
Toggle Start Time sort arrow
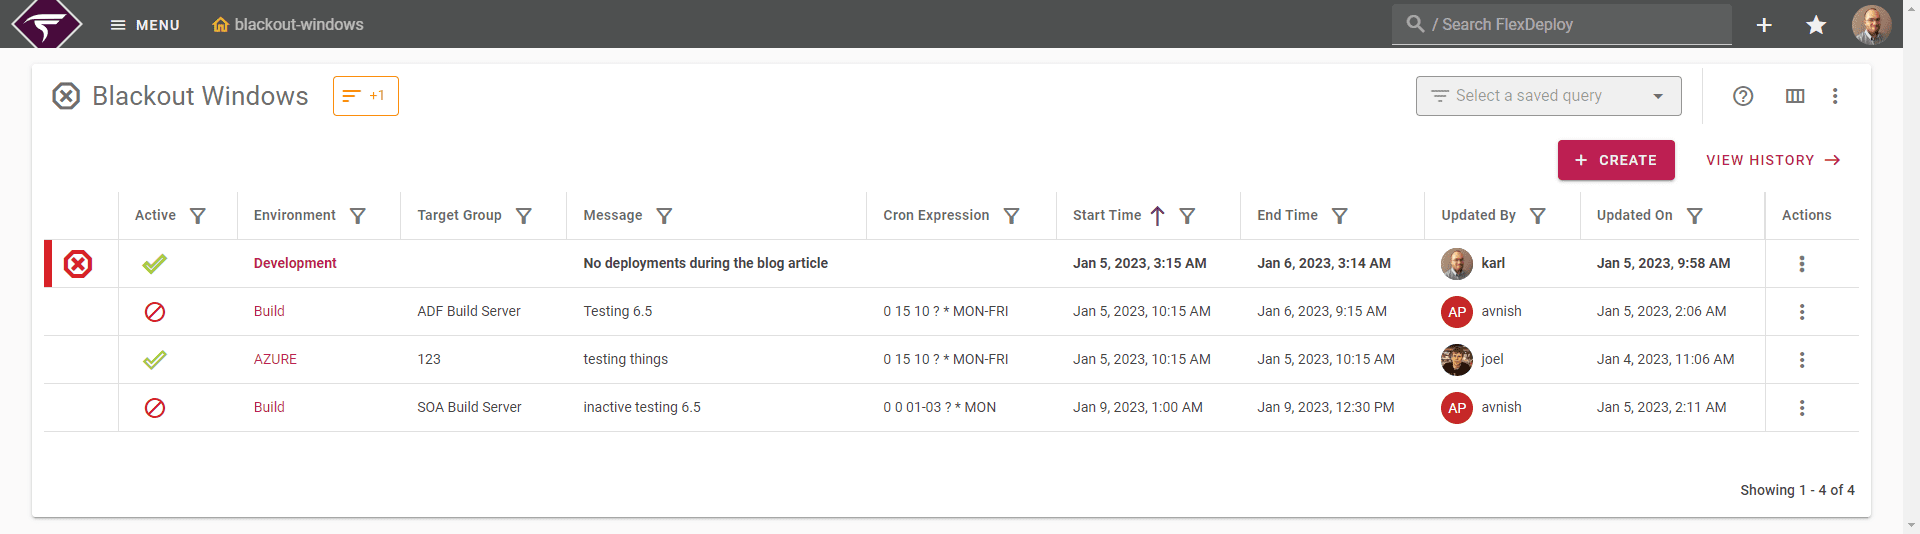point(1157,216)
